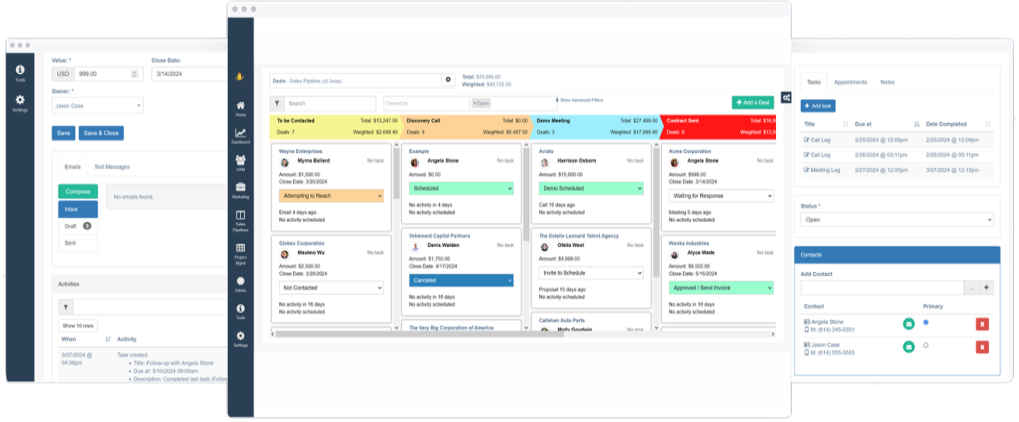Switch to the Appointments tab
This screenshot has height=422, width=1019.
coord(850,83)
